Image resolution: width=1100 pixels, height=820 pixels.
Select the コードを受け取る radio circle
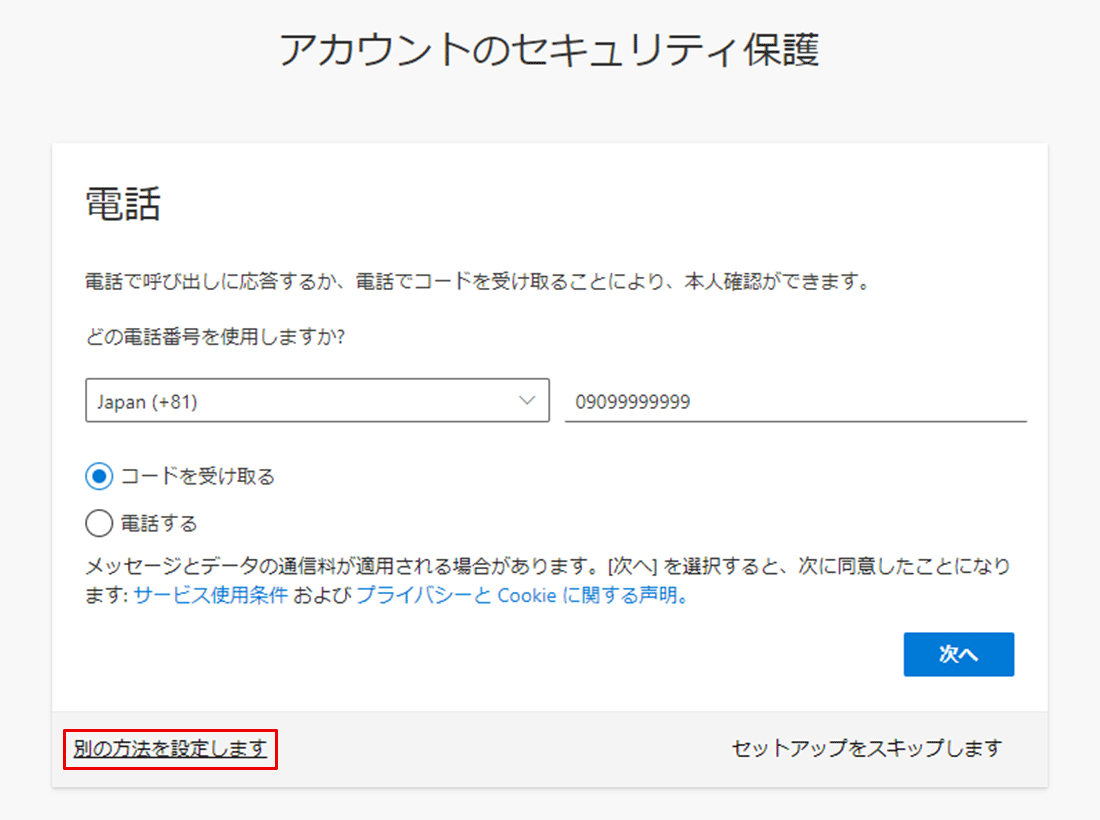pyautogui.click(x=99, y=477)
